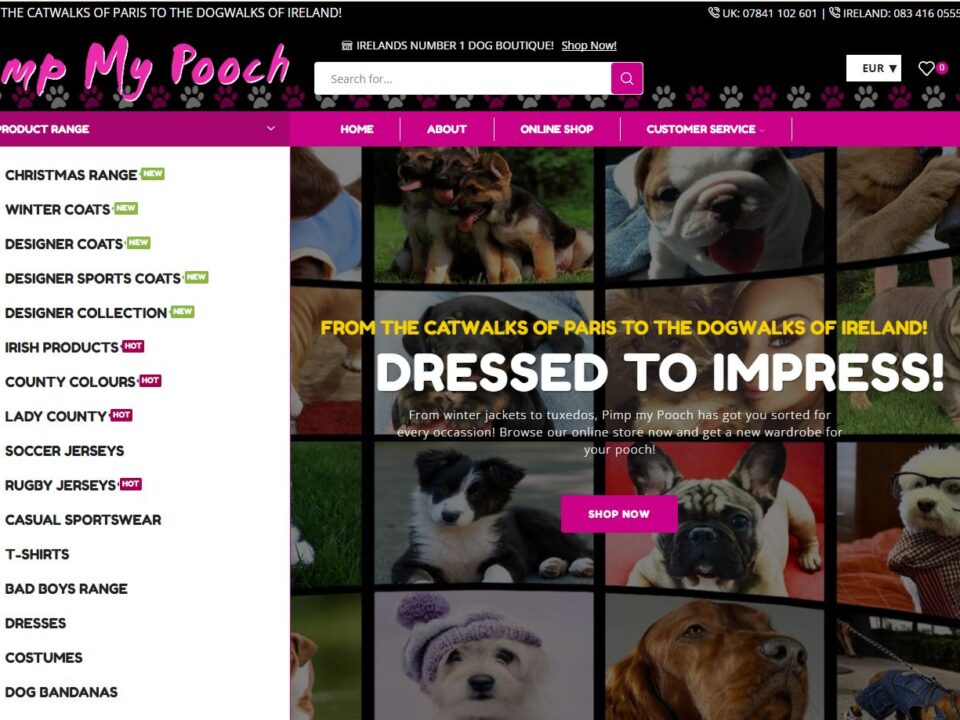
Task: Follow the Shop Now! link in header
Action: point(589,45)
